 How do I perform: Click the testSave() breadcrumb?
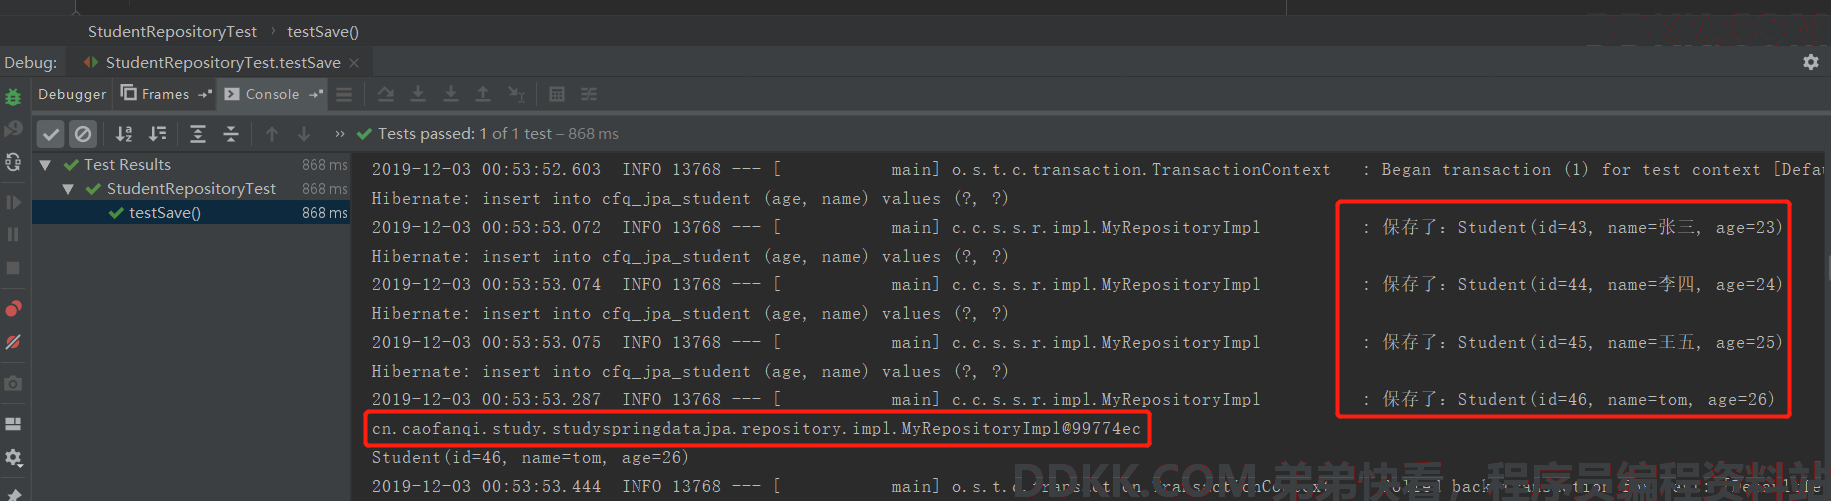pyautogui.click(x=323, y=31)
